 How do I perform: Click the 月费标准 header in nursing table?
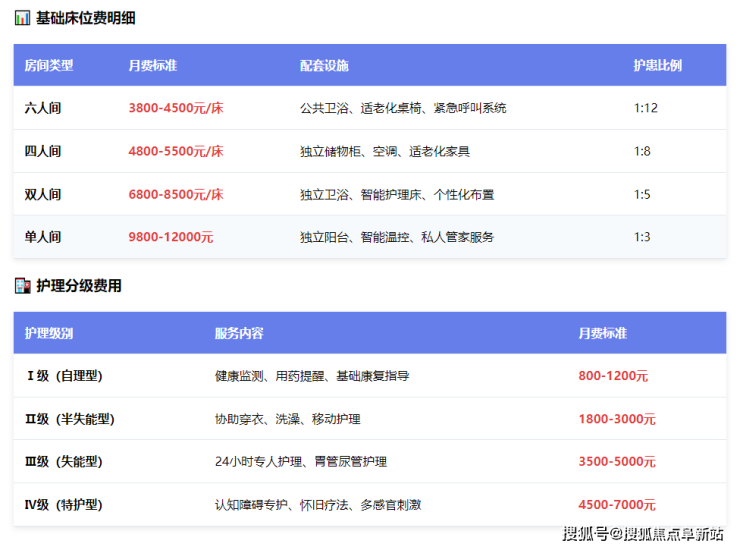point(603,333)
